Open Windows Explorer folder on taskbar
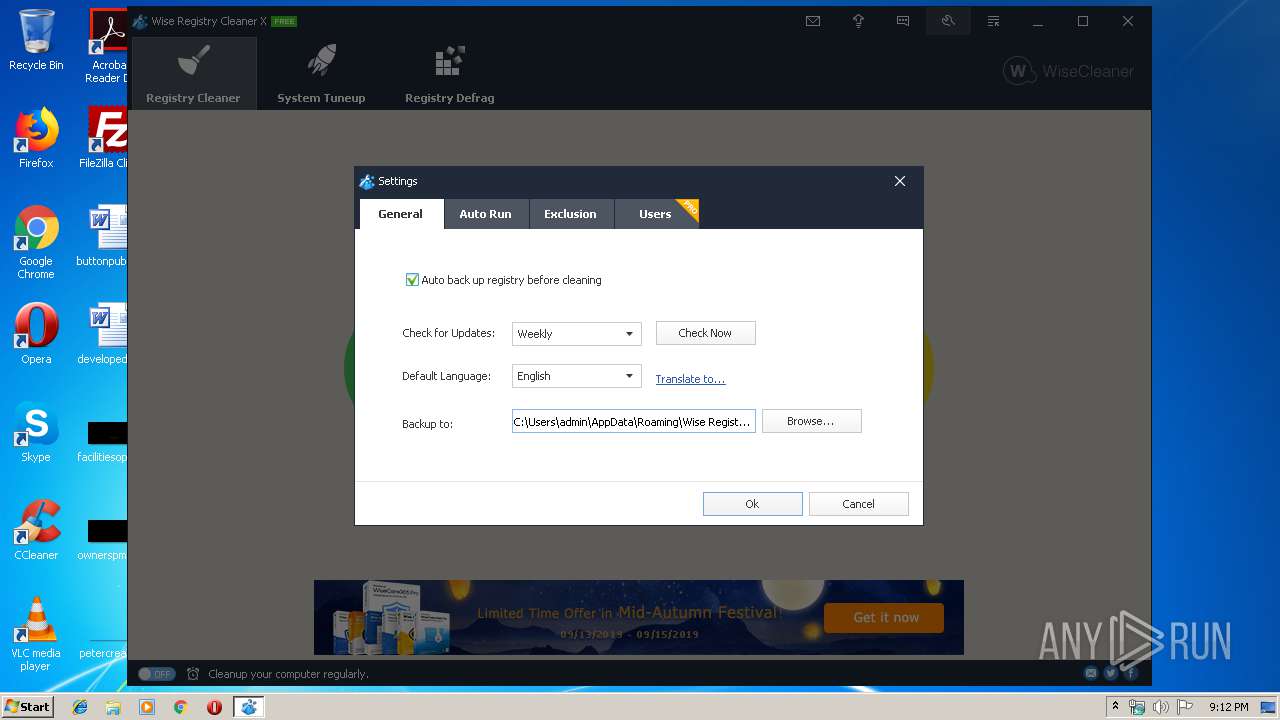This screenshot has width=1280, height=720. pyautogui.click(x=113, y=707)
